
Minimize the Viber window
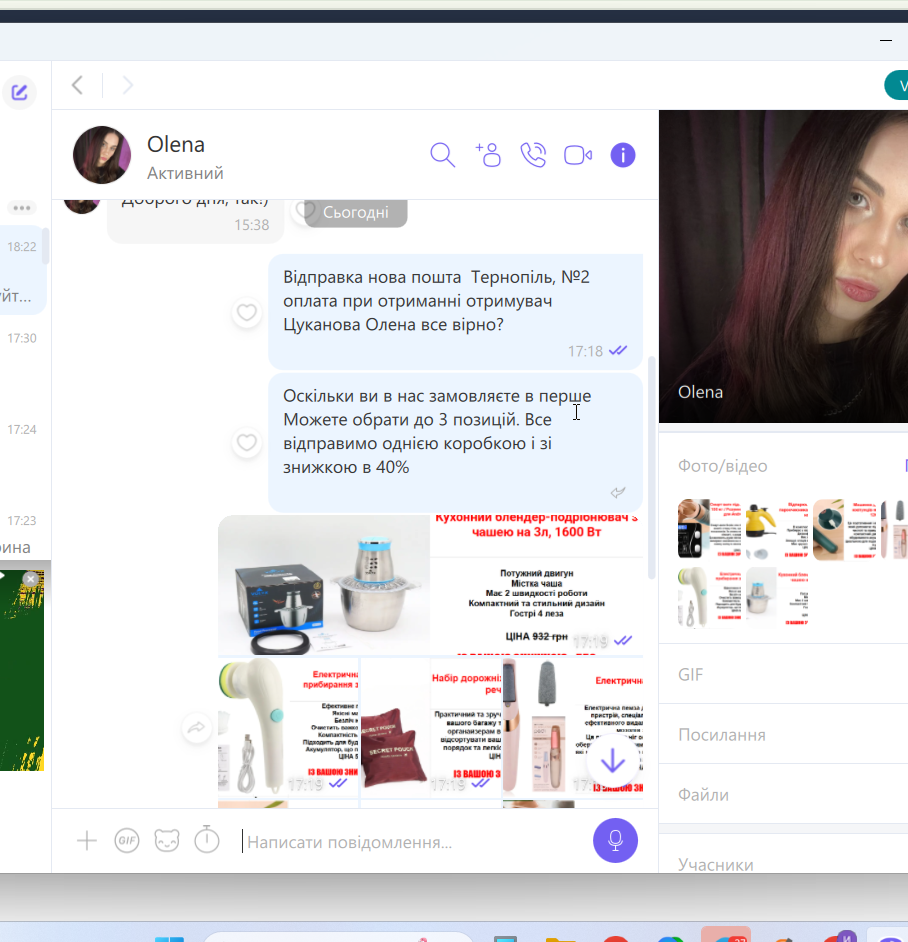[x=886, y=40]
